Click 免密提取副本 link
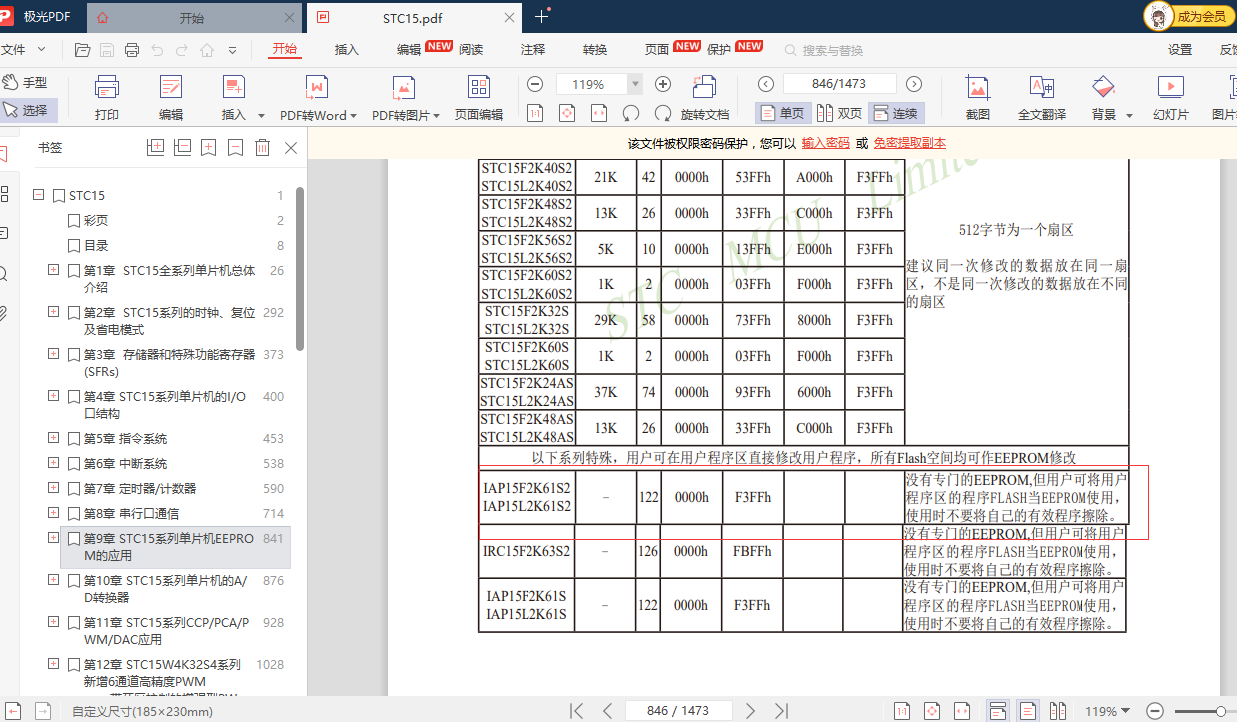 click(910, 143)
